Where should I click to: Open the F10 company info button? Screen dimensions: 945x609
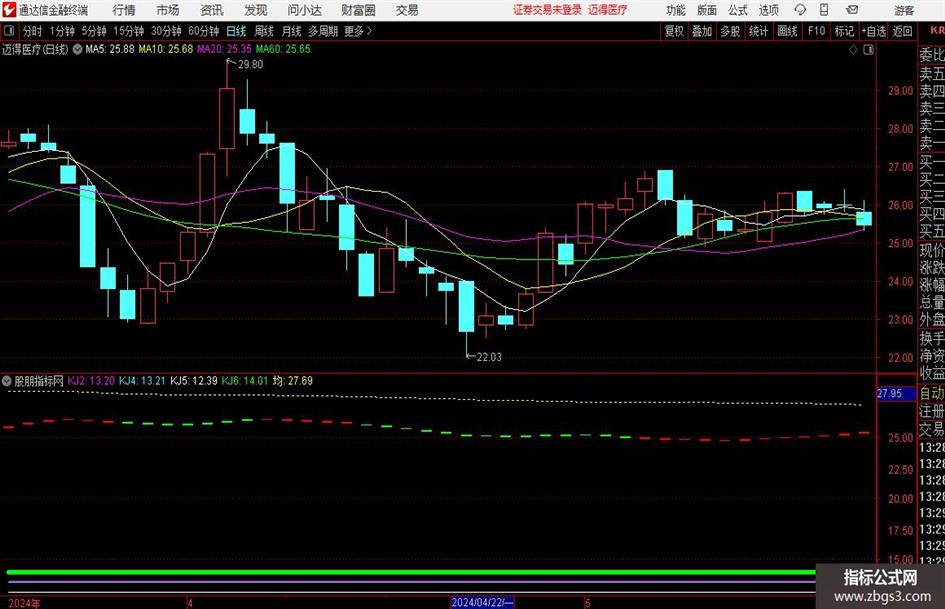(x=816, y=31)
